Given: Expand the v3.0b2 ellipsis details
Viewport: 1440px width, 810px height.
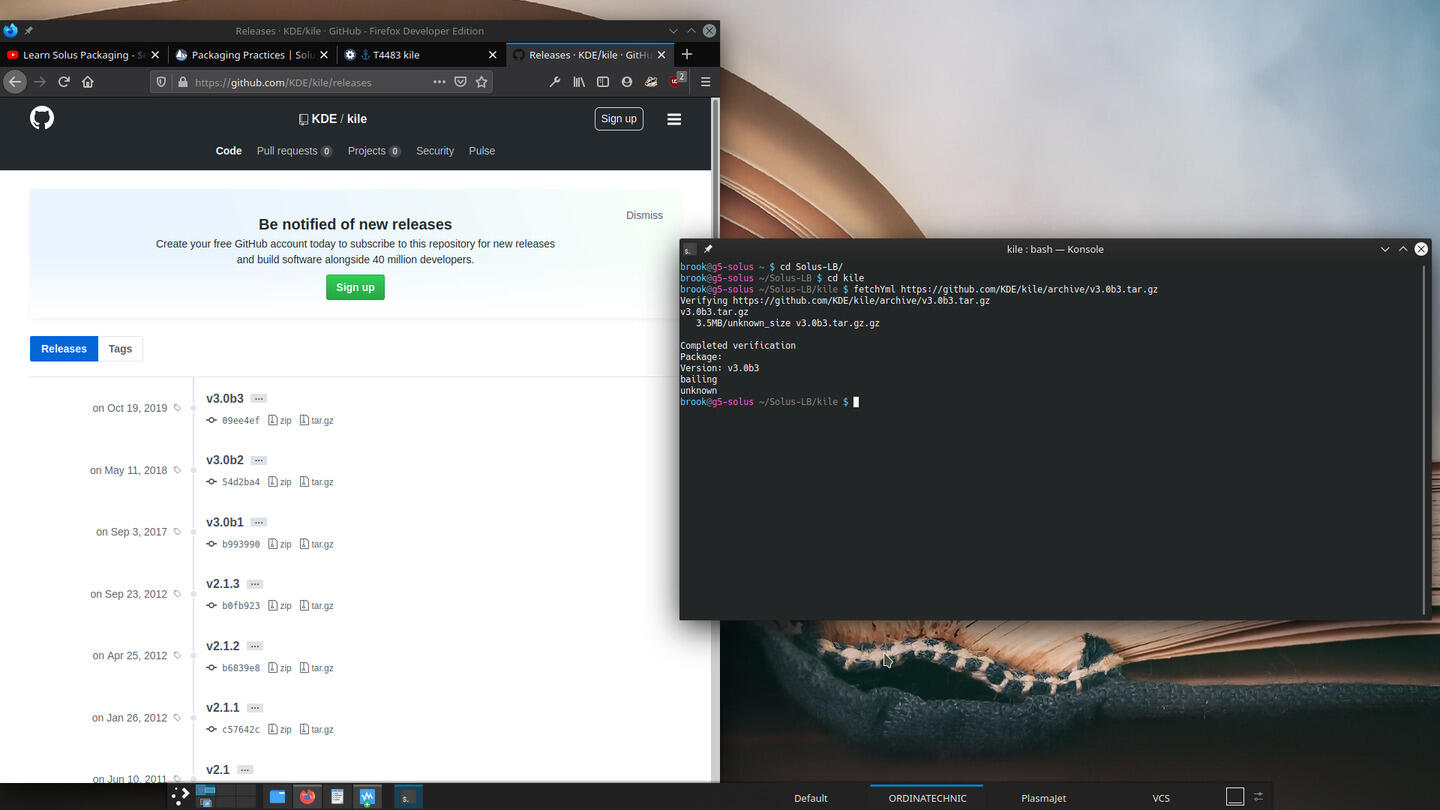Looking at the screenshot, I should 259,461.
